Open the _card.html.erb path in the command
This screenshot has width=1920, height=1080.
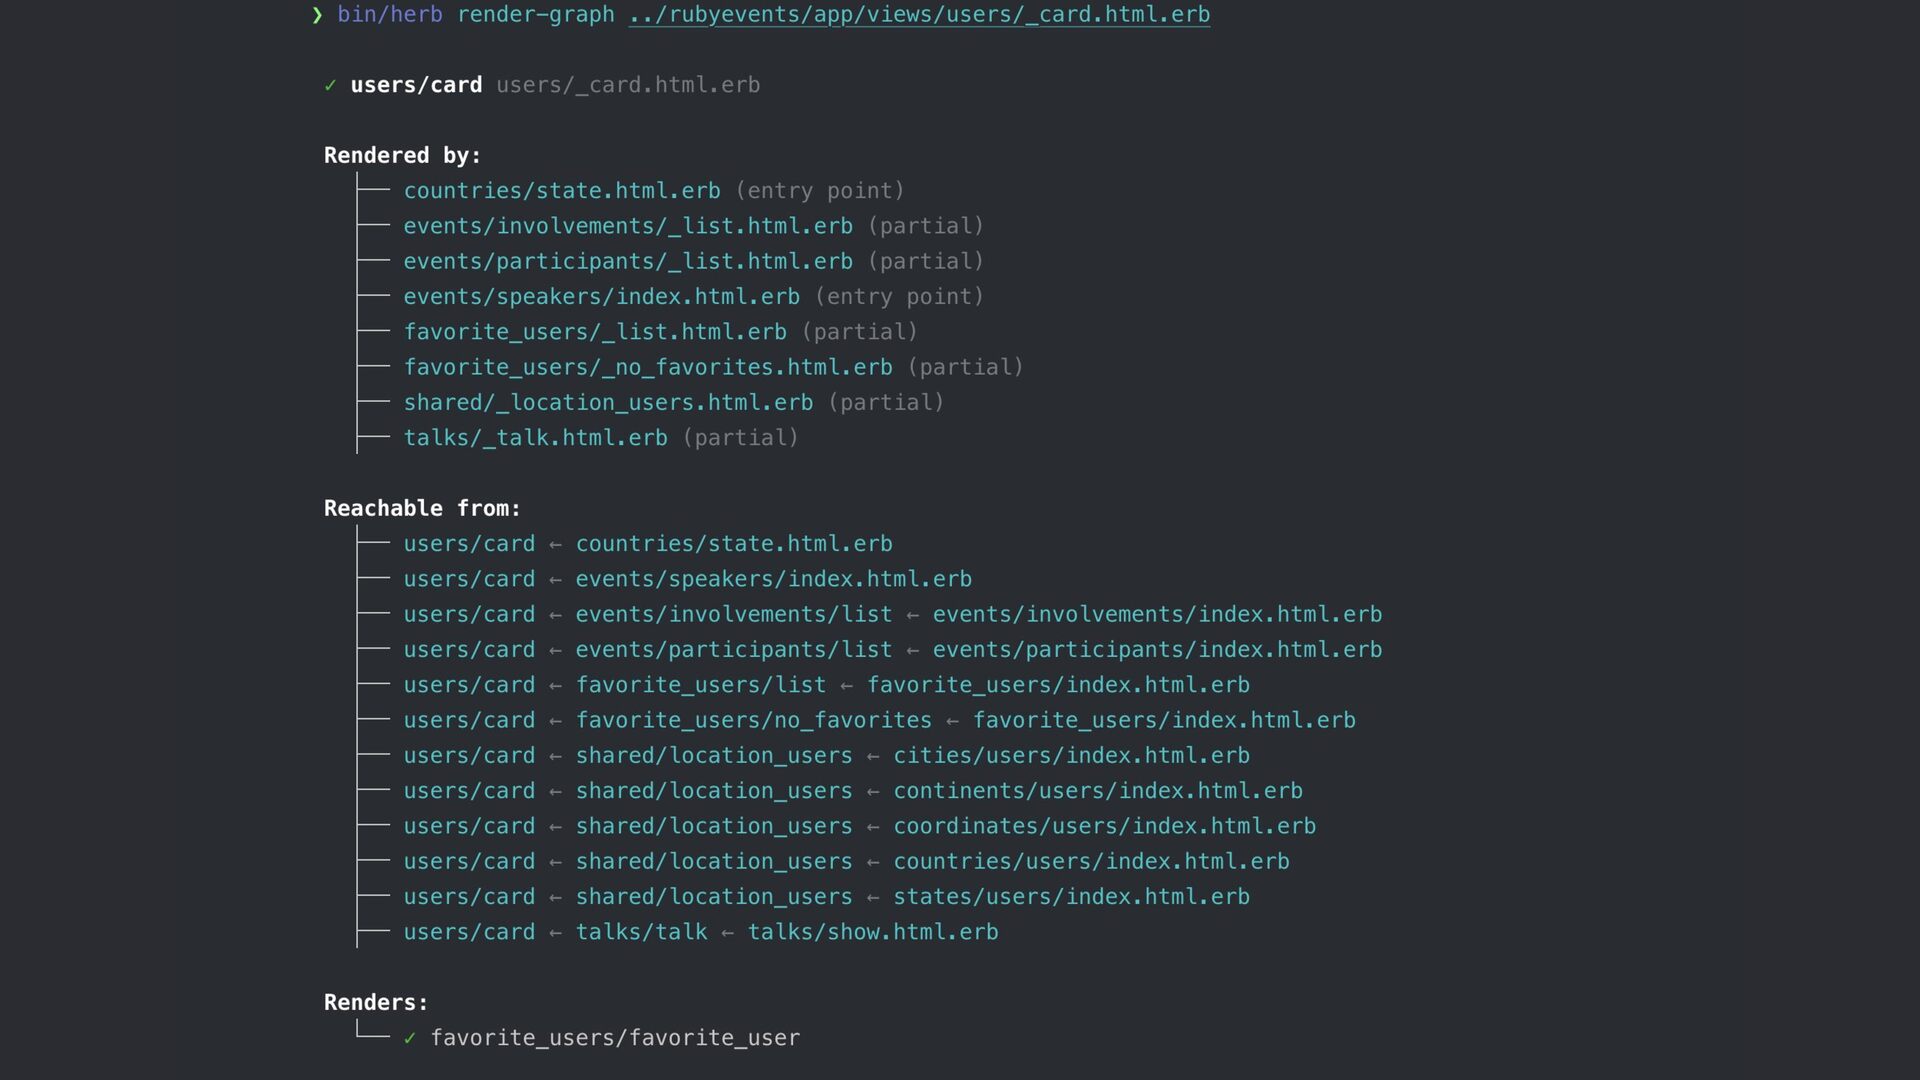[918, 15]
